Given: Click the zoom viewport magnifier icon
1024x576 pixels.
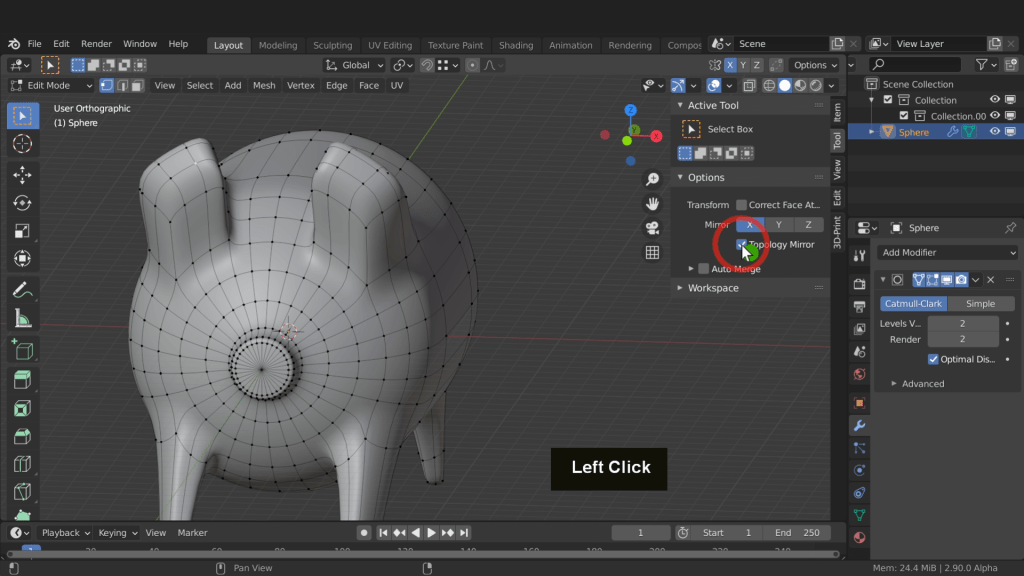Looking at the screenshot, I should click(652, 179).
